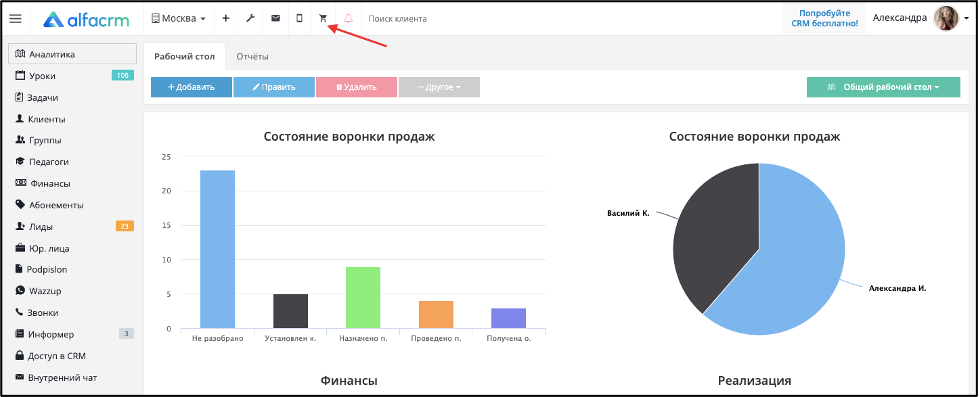Image resolution: width=979 pixels, height=397 pixels.
Task: Click the red Удалить button
Action: click(x=357, y=87)
